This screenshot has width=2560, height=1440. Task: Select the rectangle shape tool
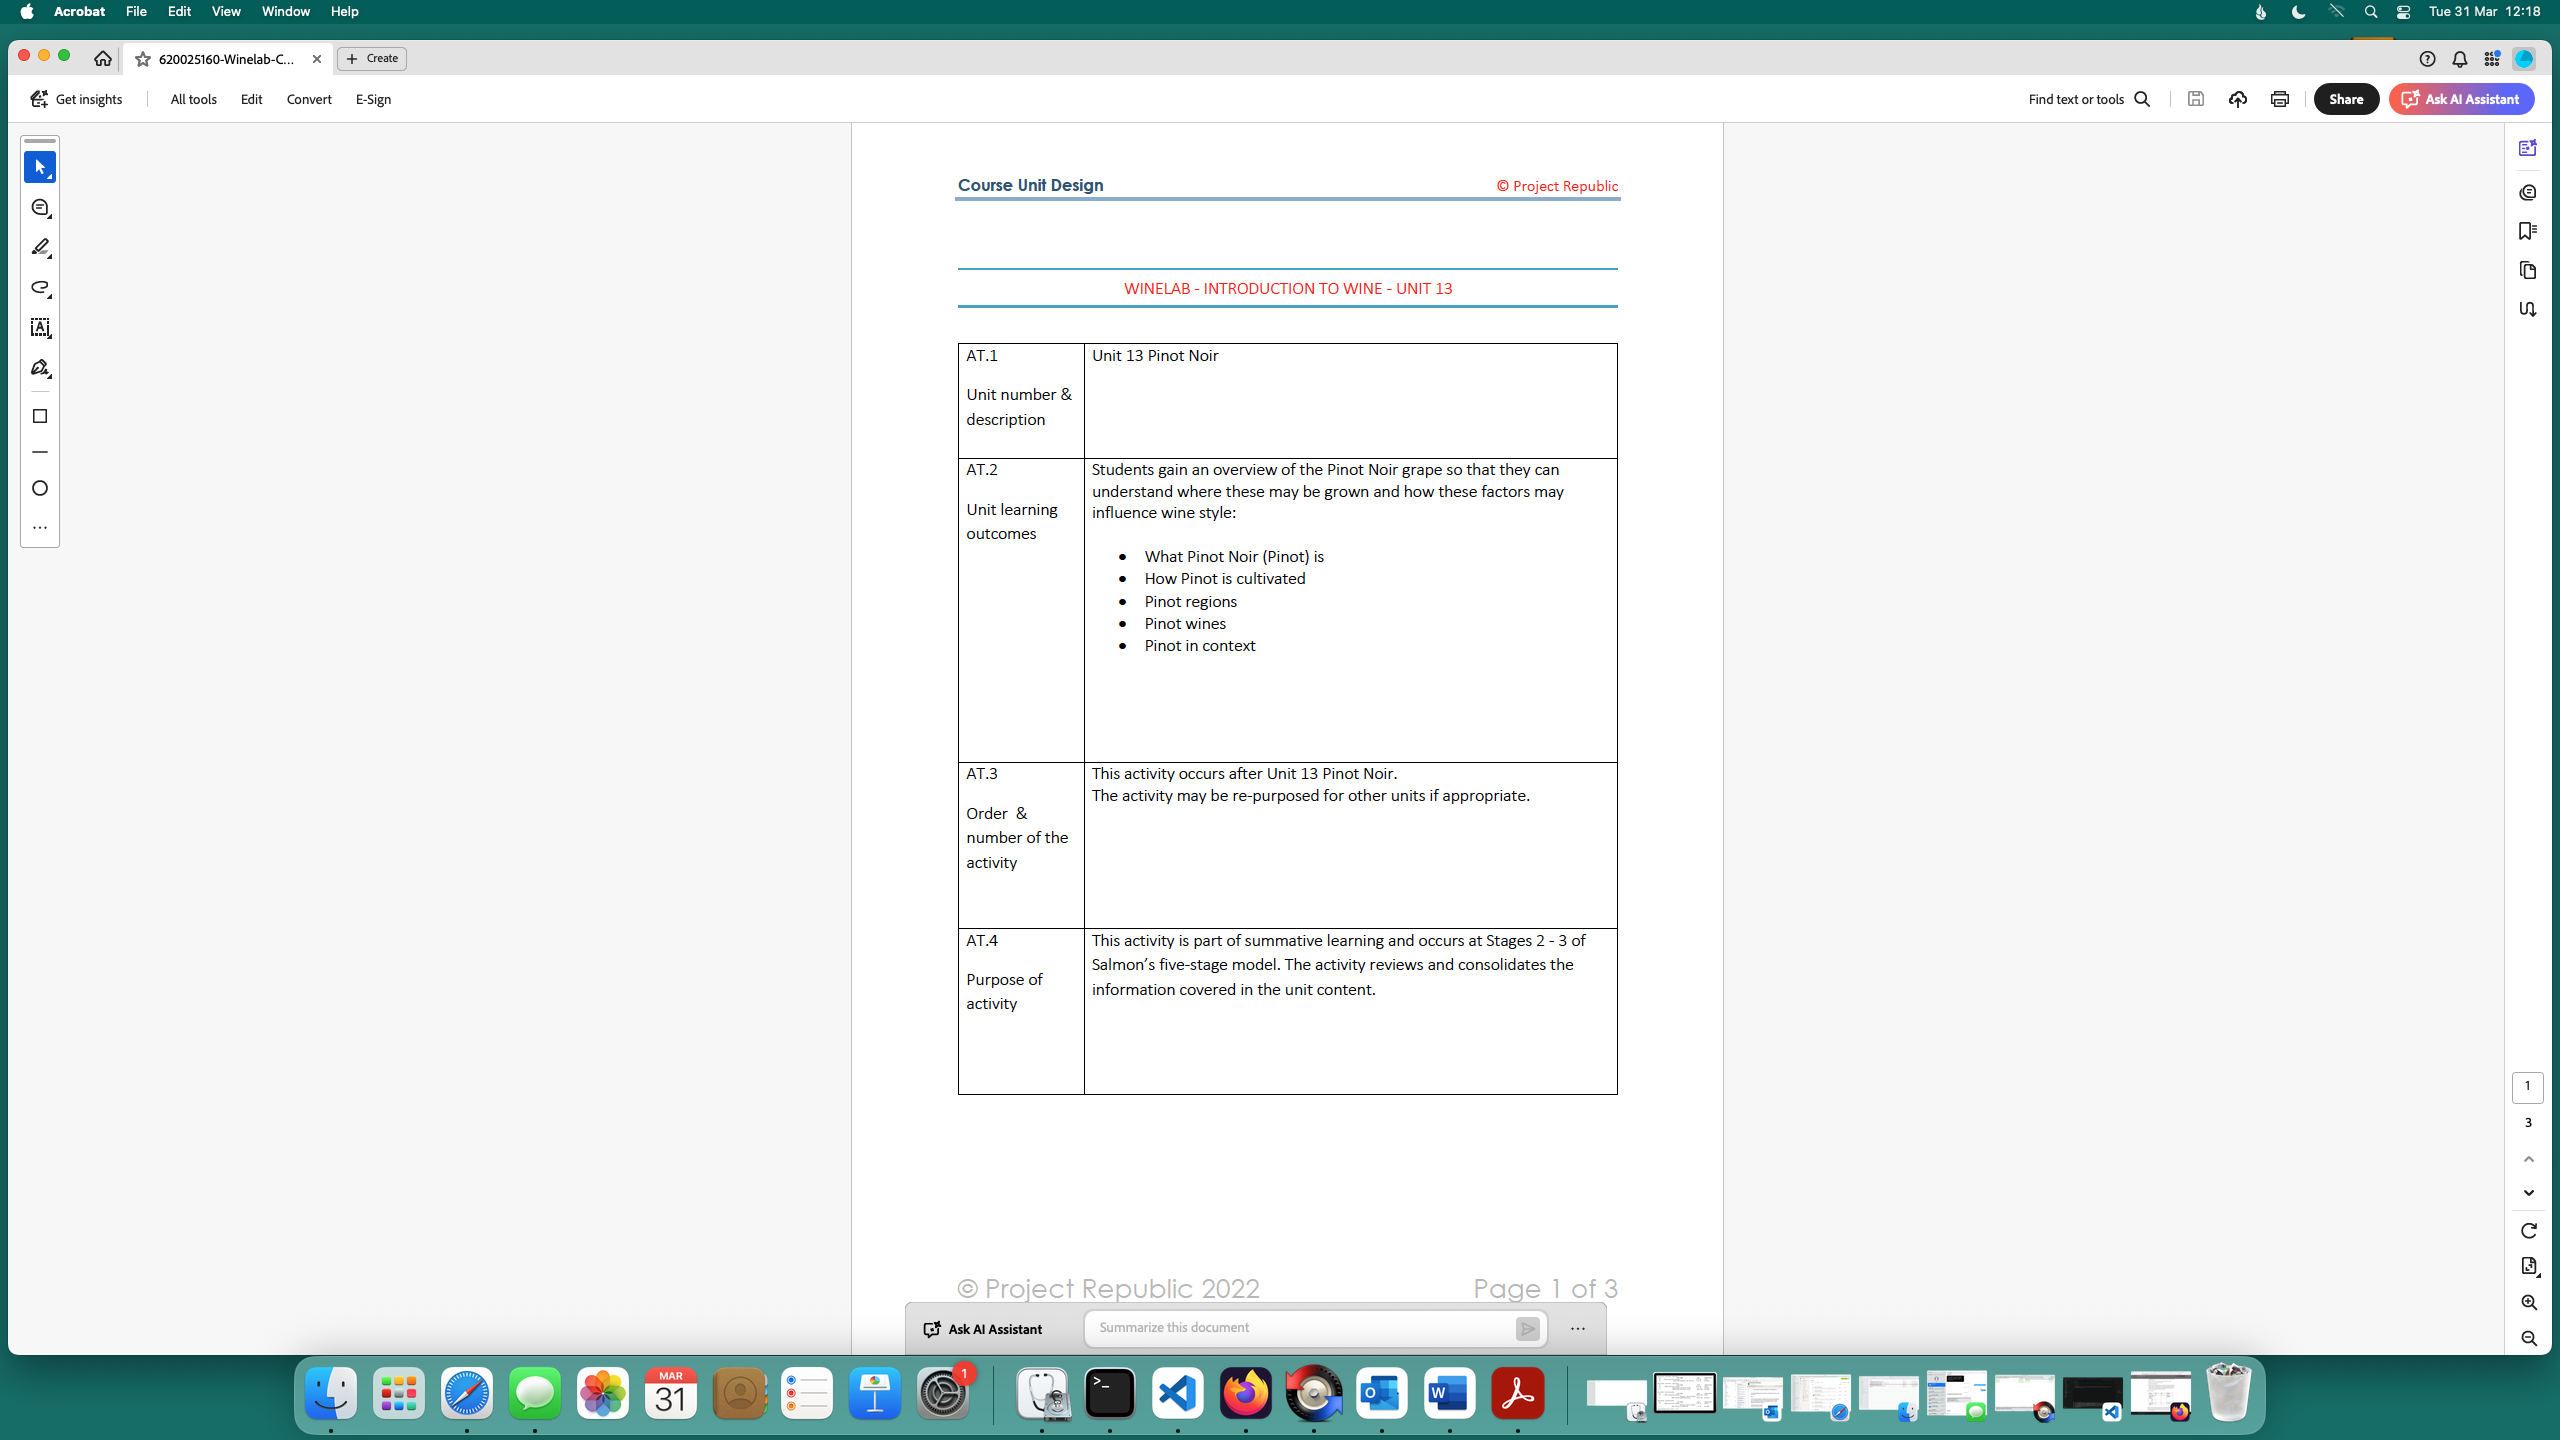tap(40, 416)
